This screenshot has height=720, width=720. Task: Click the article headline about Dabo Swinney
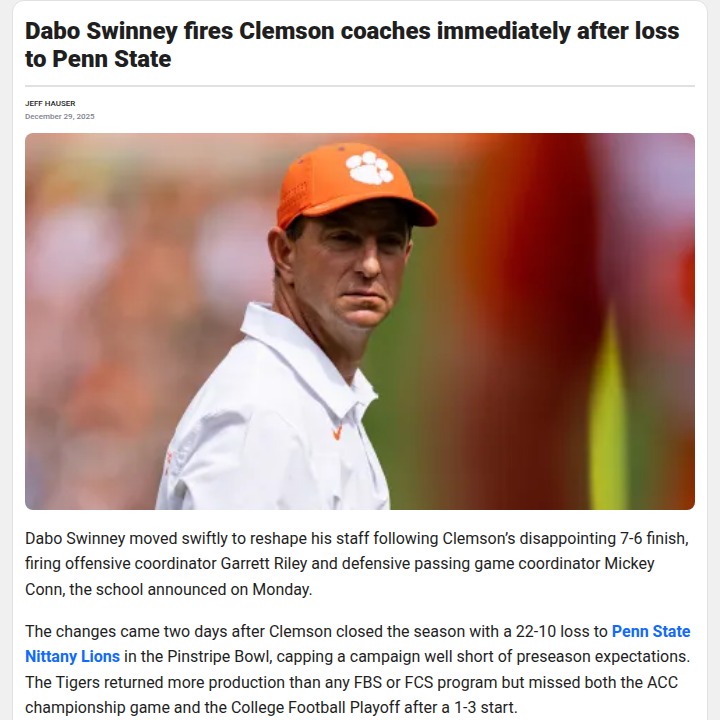pos(352,45)
